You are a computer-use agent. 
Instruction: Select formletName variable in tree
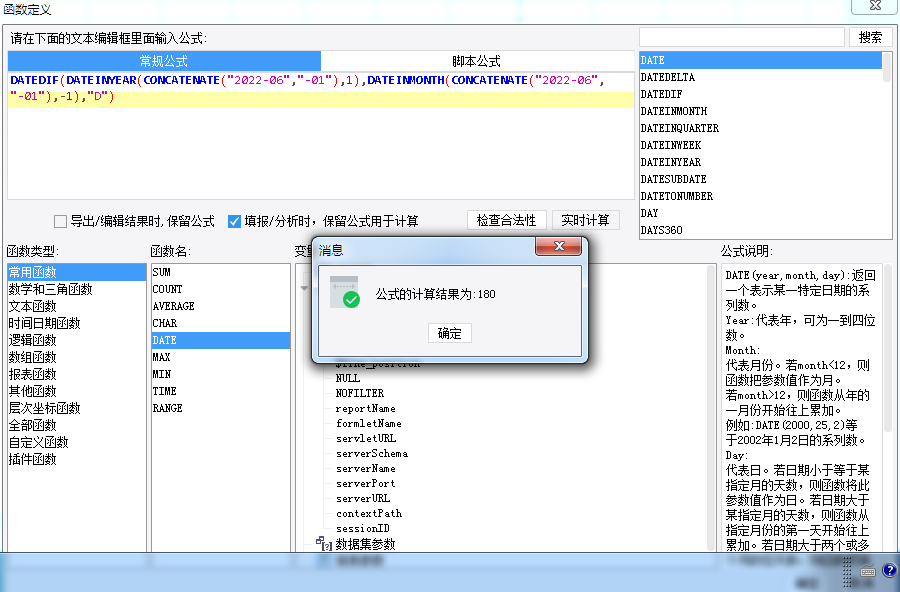(x=368, y=423)
